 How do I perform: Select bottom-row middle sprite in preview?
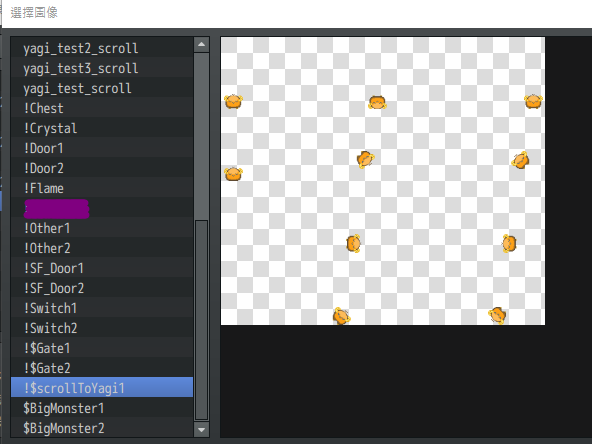click(x=341, y=316)
